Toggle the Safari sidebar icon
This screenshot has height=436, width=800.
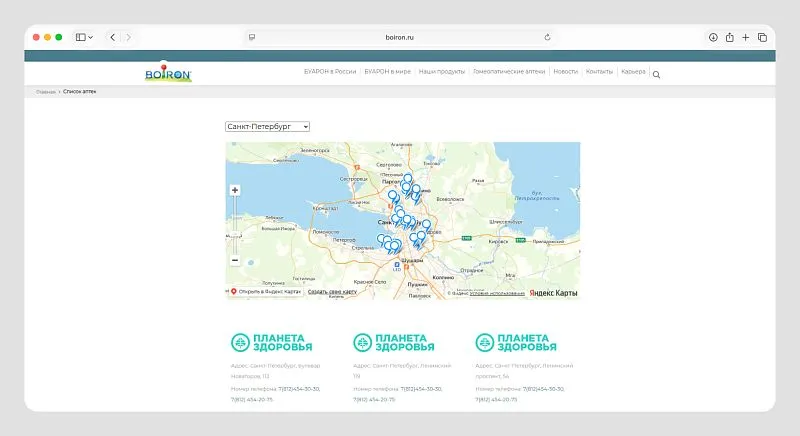pos(81,37)
